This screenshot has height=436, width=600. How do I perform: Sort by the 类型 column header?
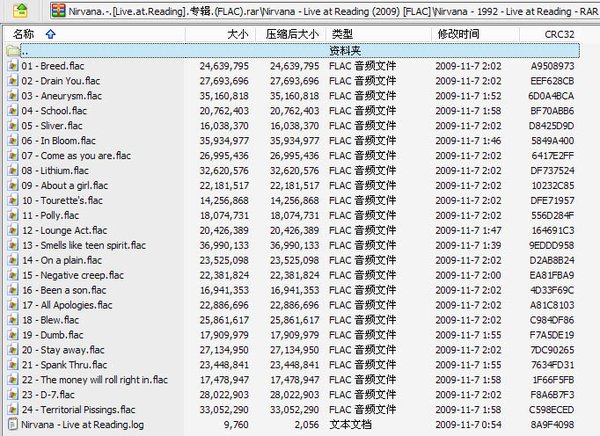point(378,34)
